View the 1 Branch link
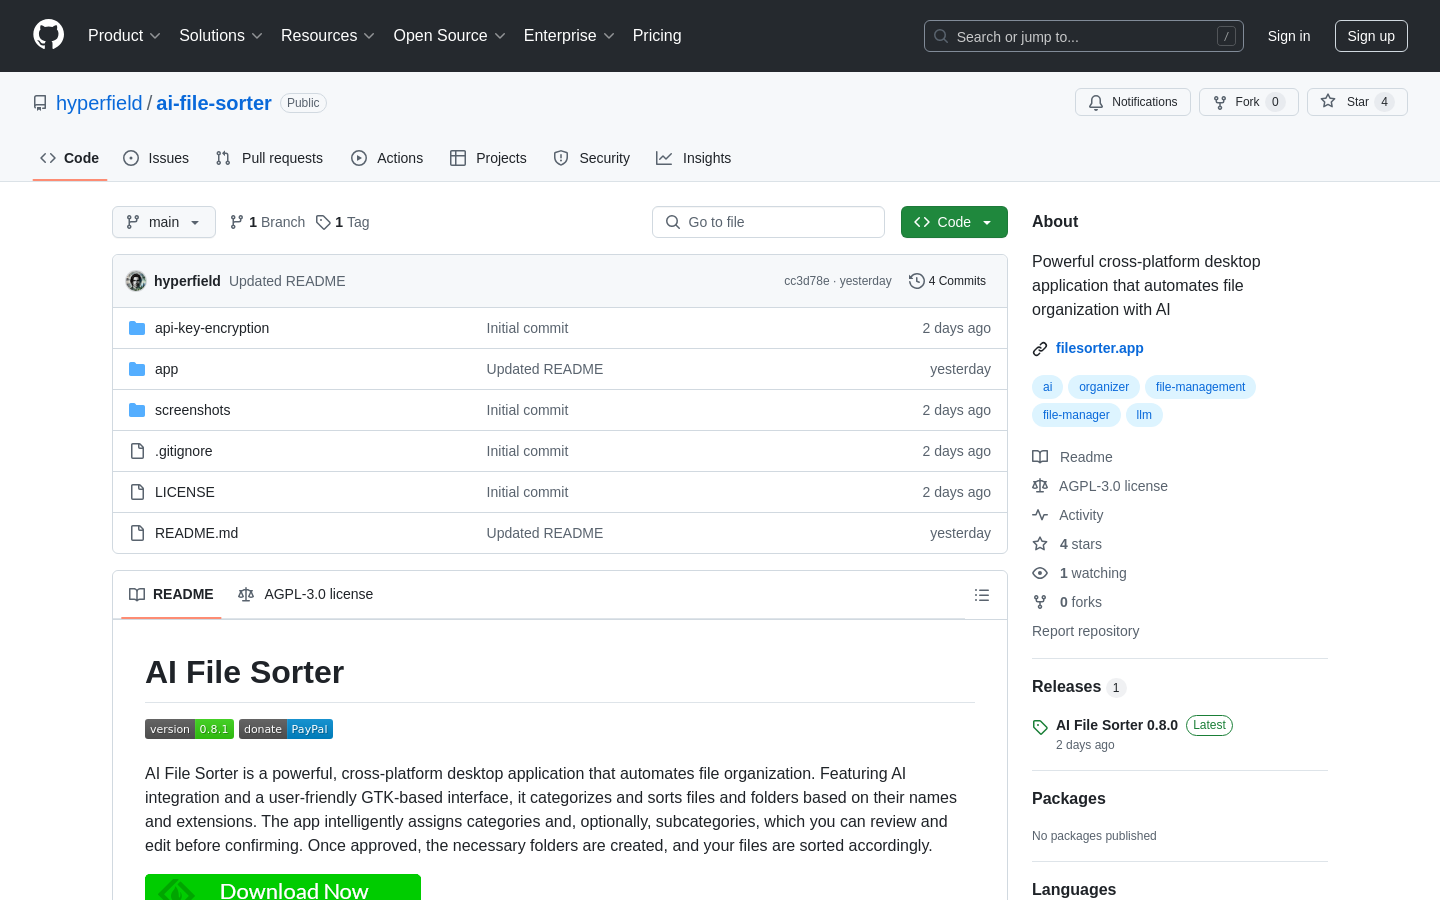The height and width of the screenshot is (900, 1440). click(267, 222)
